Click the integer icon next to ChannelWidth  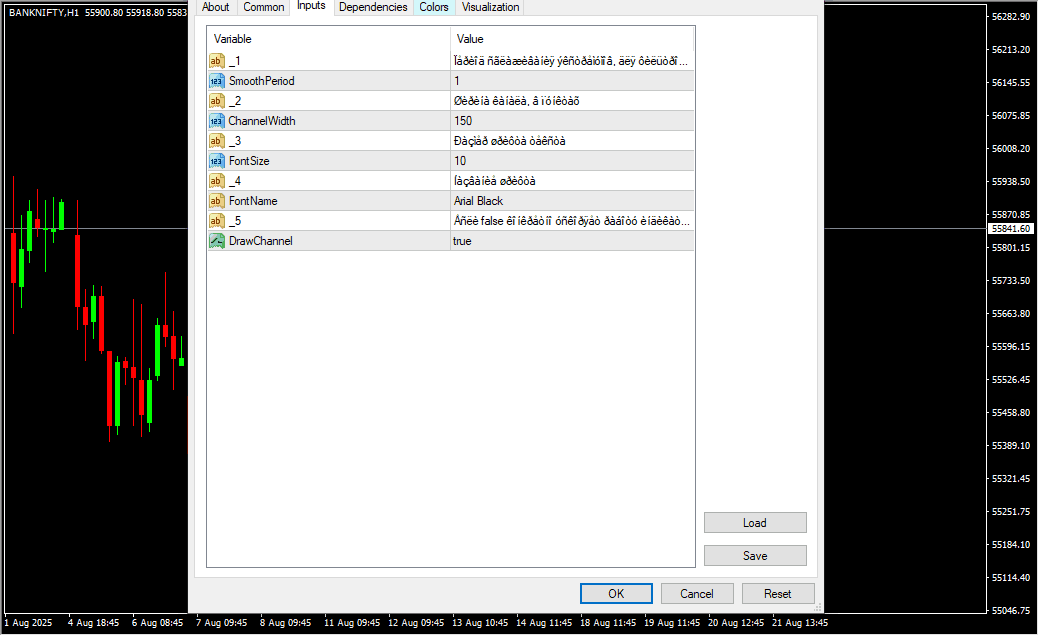pos(216,121)
